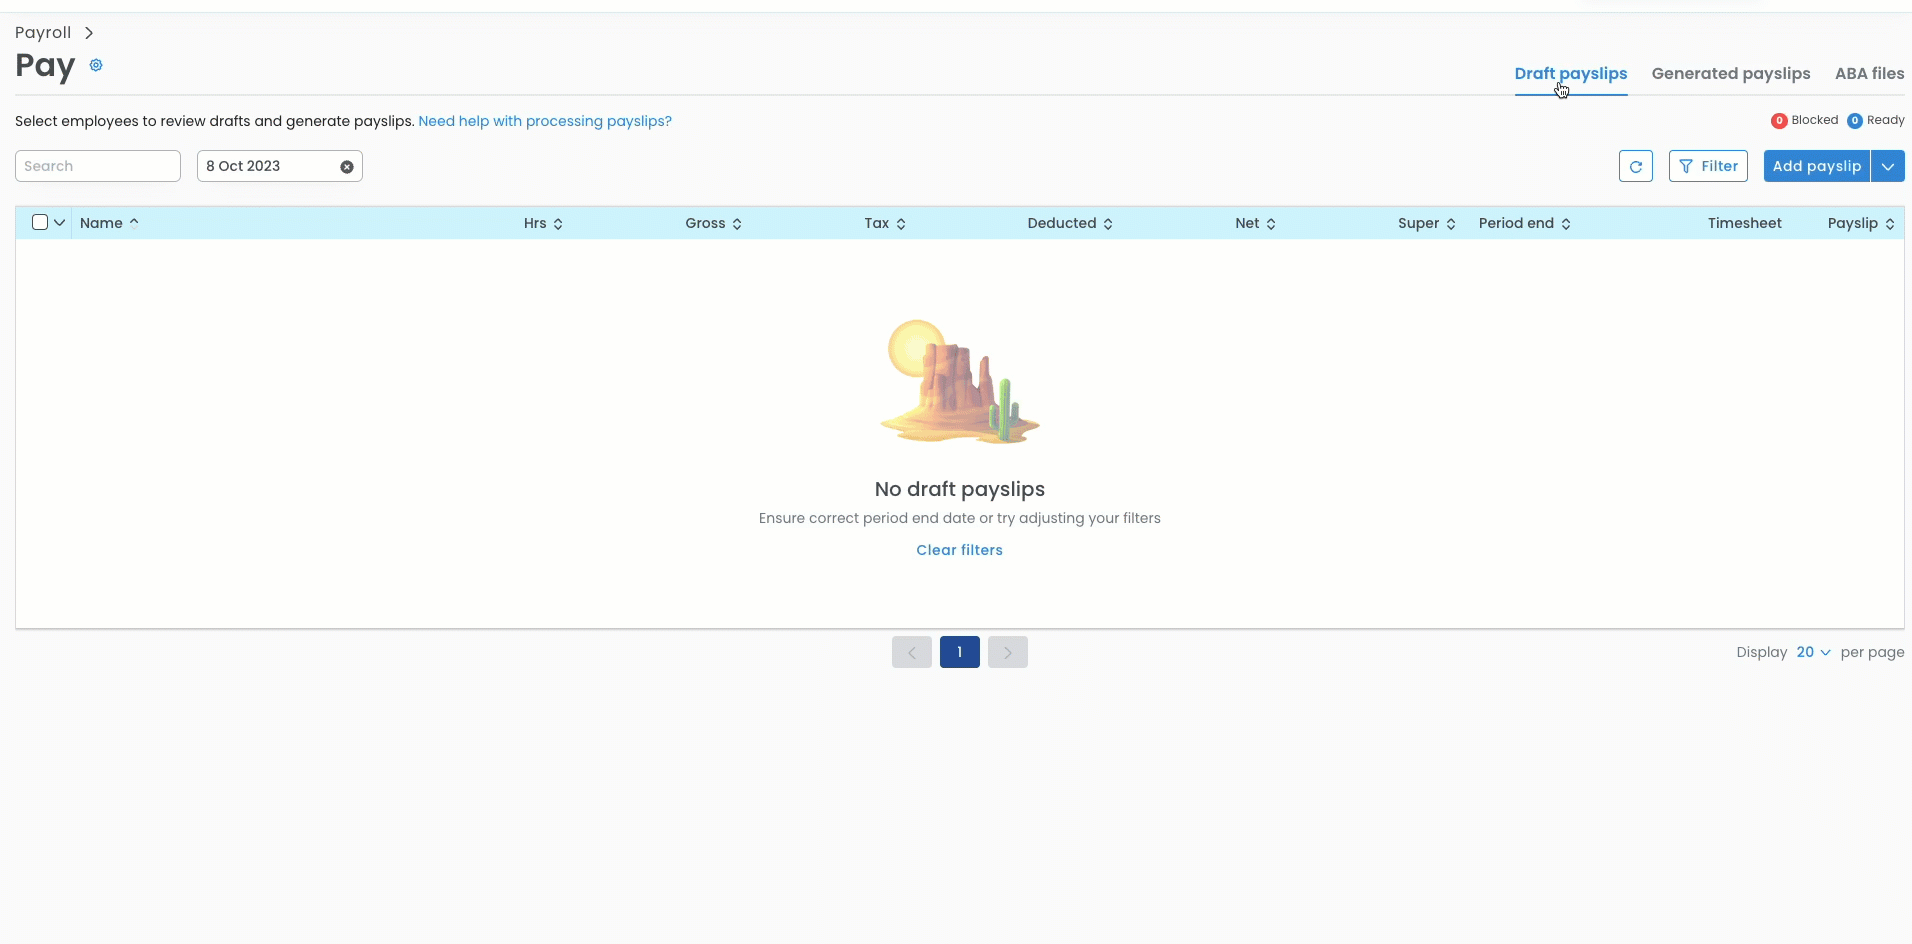The height and width of the screenshot is (944, 1912).
Task: Click the settings gear beside Pay title
Action: coord(96,65)
